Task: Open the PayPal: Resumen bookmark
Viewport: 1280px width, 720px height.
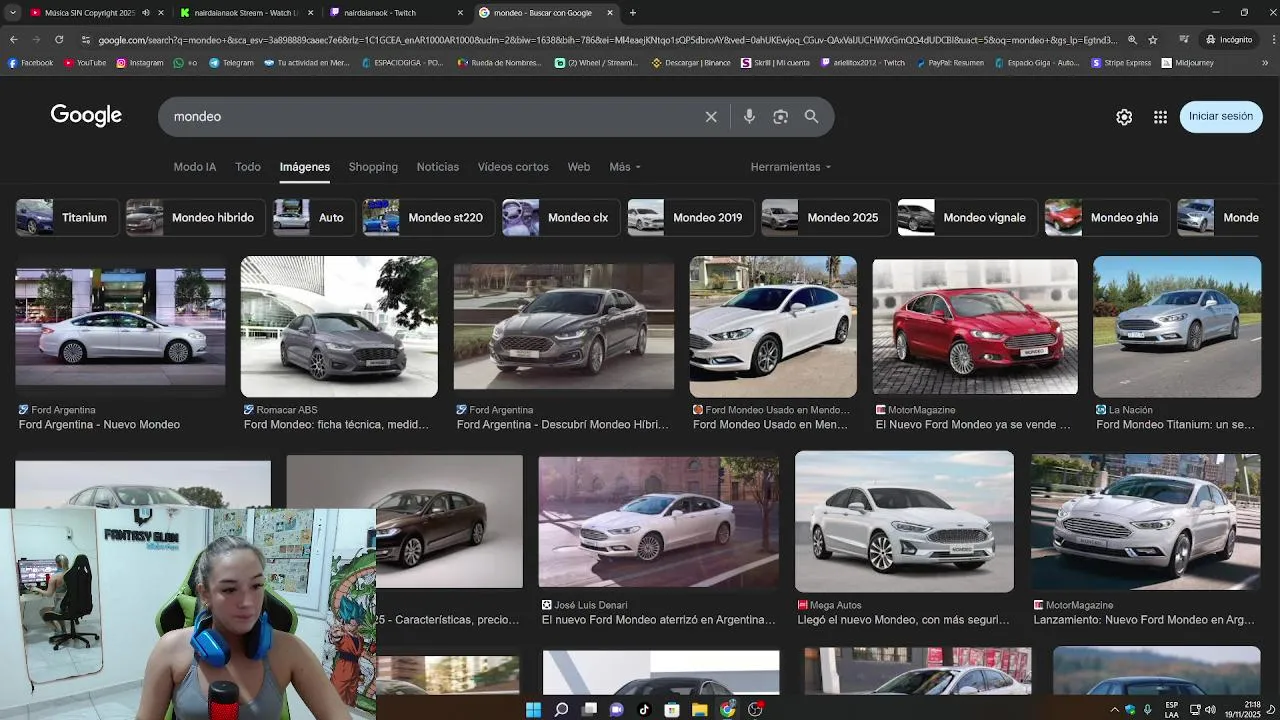Action: [951, 62]
